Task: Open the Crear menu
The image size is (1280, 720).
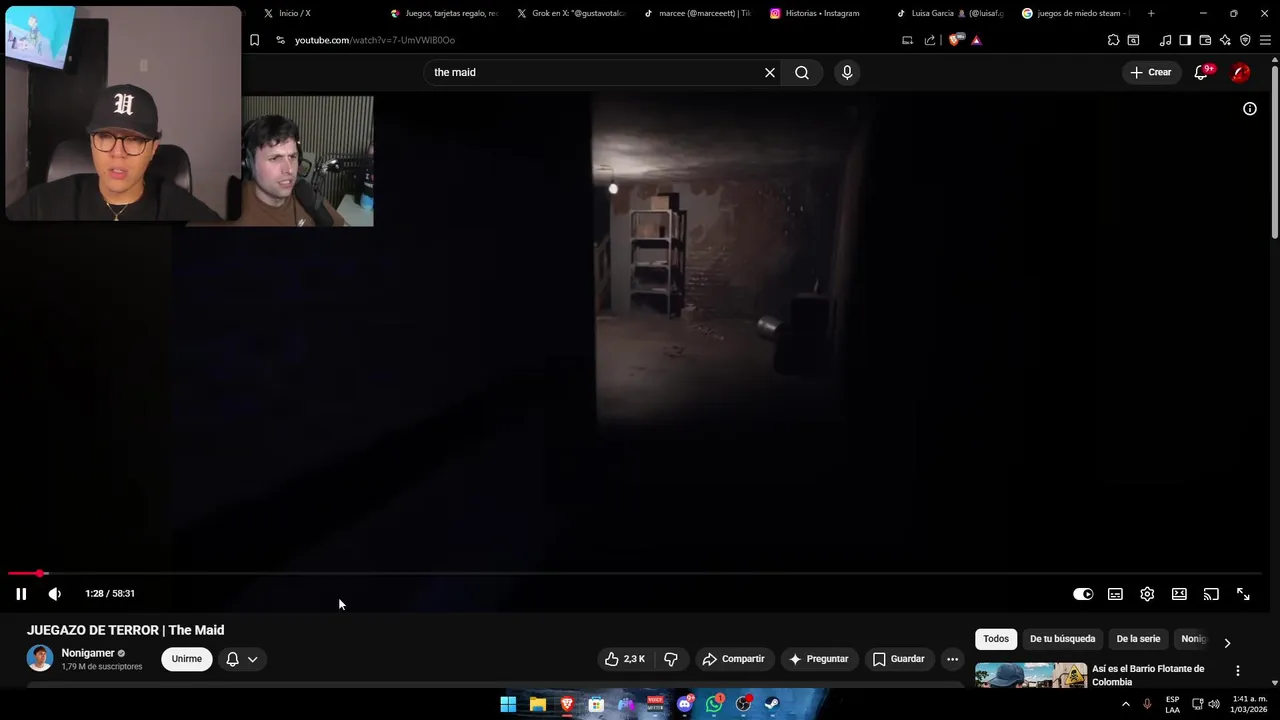Action: [1151, 72]
